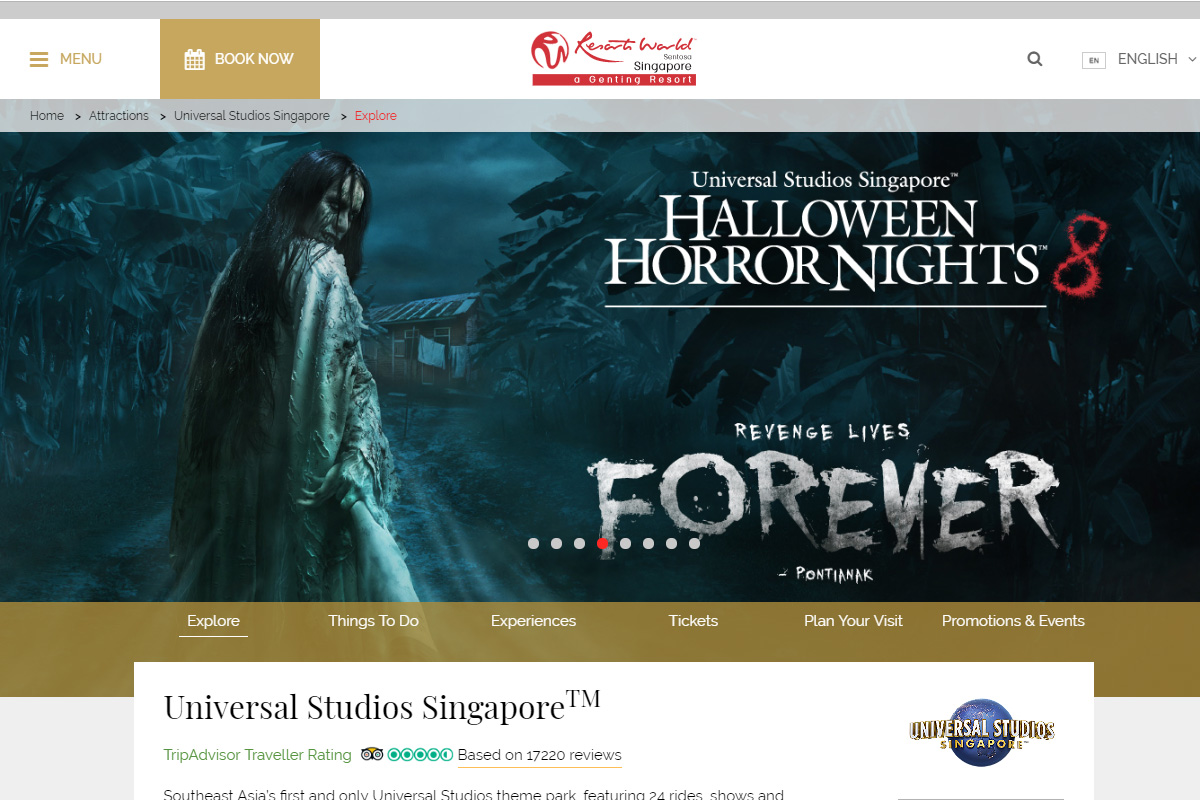Switch to the Tickets tab
Viewport: 1200px width, 800px height.
point(693,621)
